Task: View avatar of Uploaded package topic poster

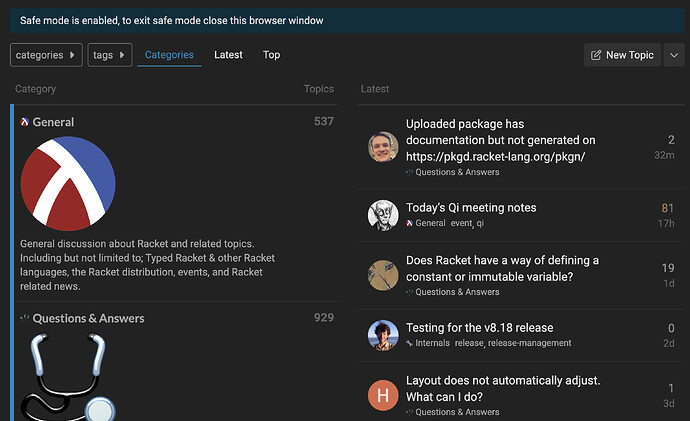Action: click(x=383, y=147)
